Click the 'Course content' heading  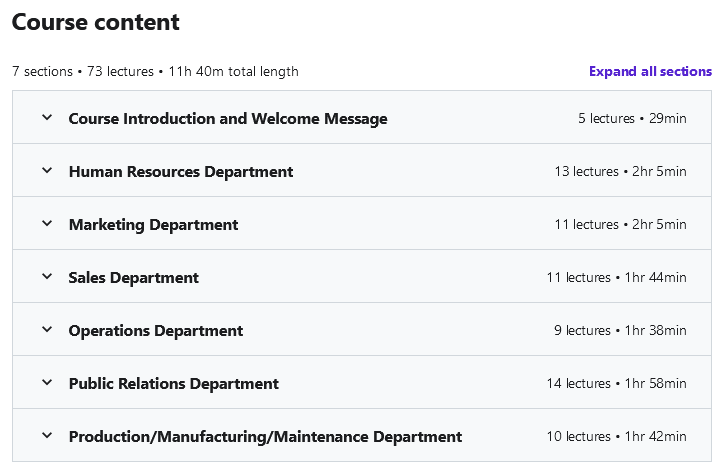pyautogui.click(x=96, y=22)
